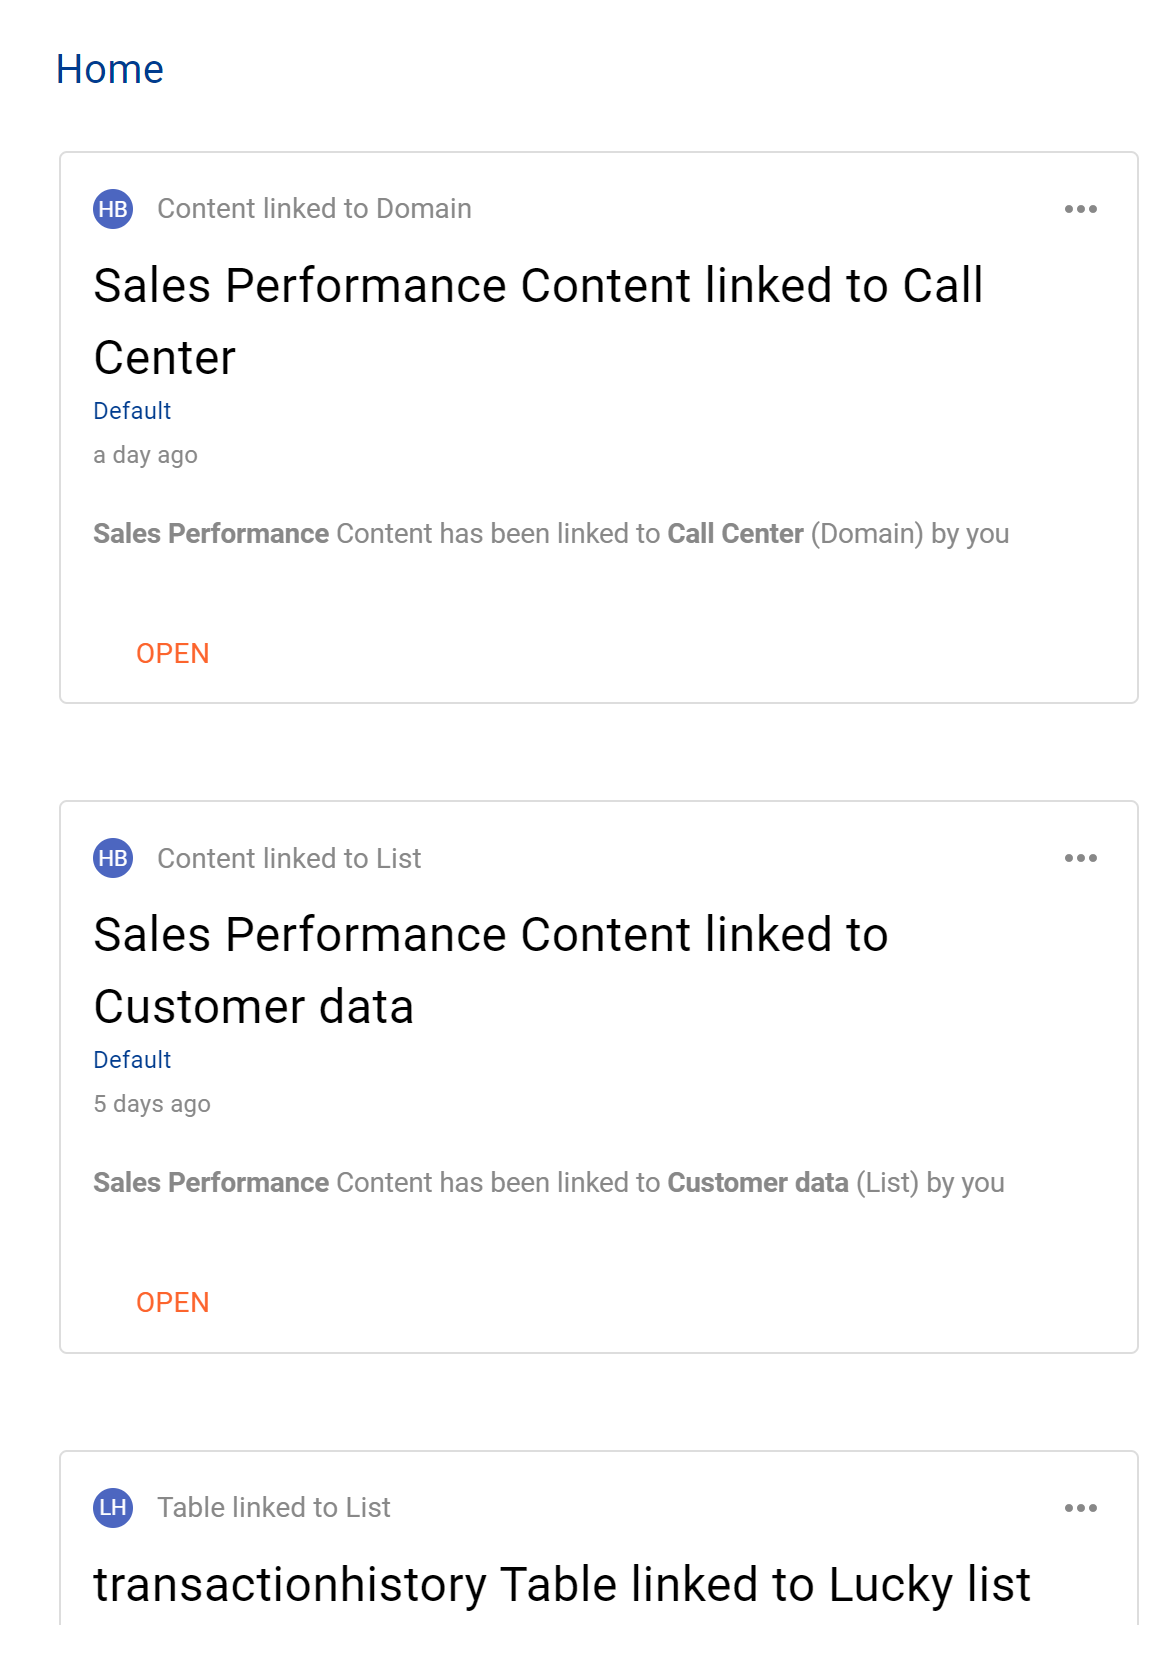Click HB avatar on Customer data card
1157x1661 pixels.
pyautogui.click(x=113, y=858)
